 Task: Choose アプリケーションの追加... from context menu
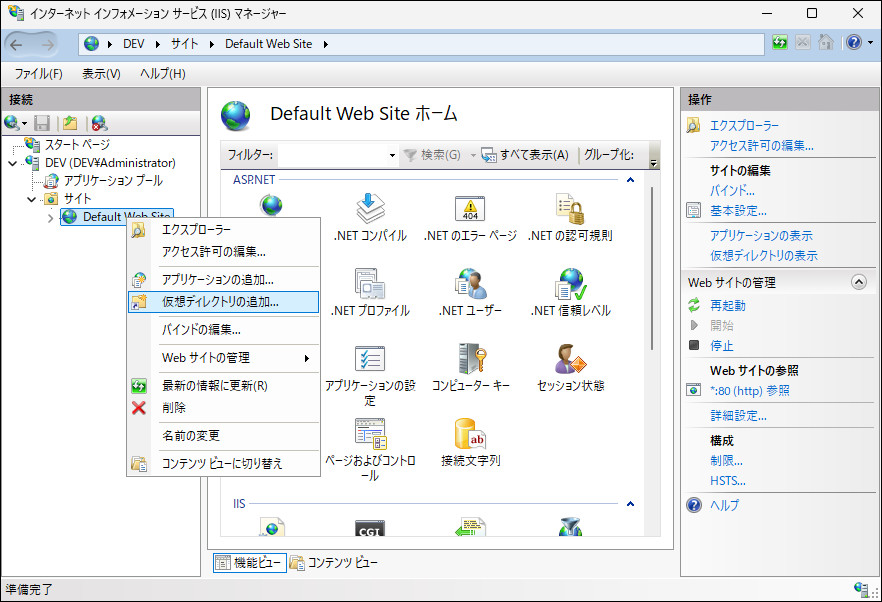point(223,280)
